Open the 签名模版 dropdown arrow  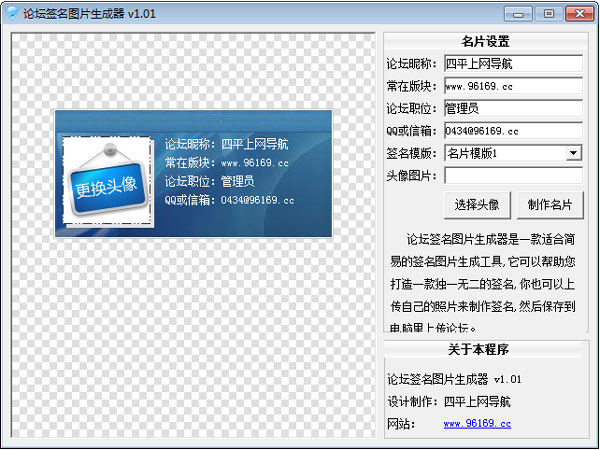coord(573,153)
